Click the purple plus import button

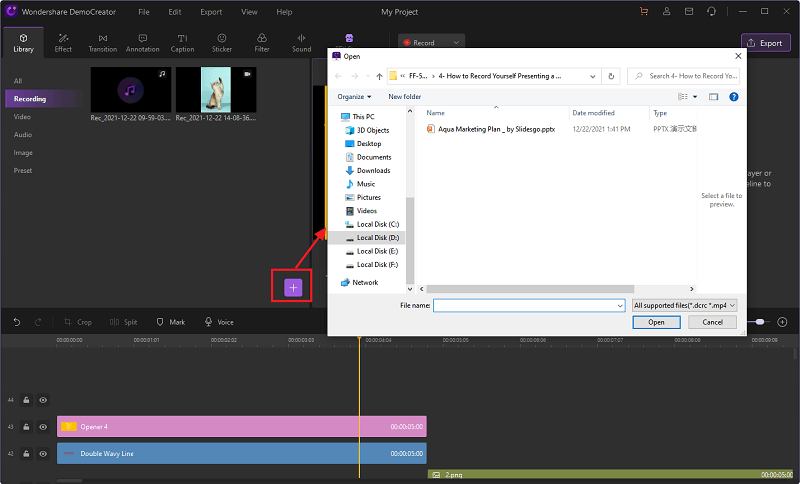pos(293,288)
